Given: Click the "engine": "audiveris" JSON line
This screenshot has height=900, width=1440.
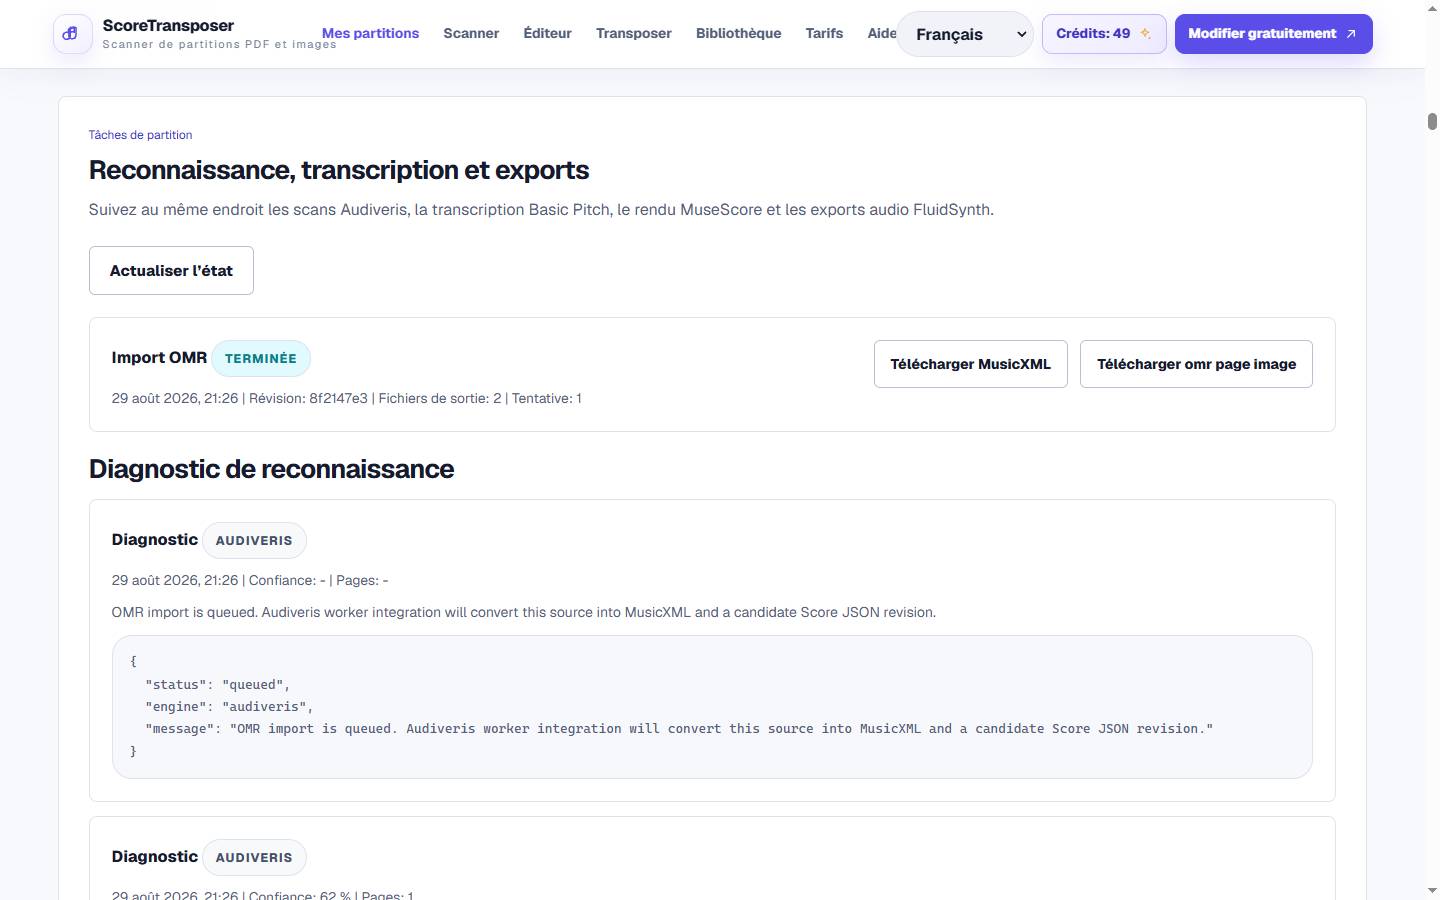Looking at the screenshot, I should pos(229,707).
